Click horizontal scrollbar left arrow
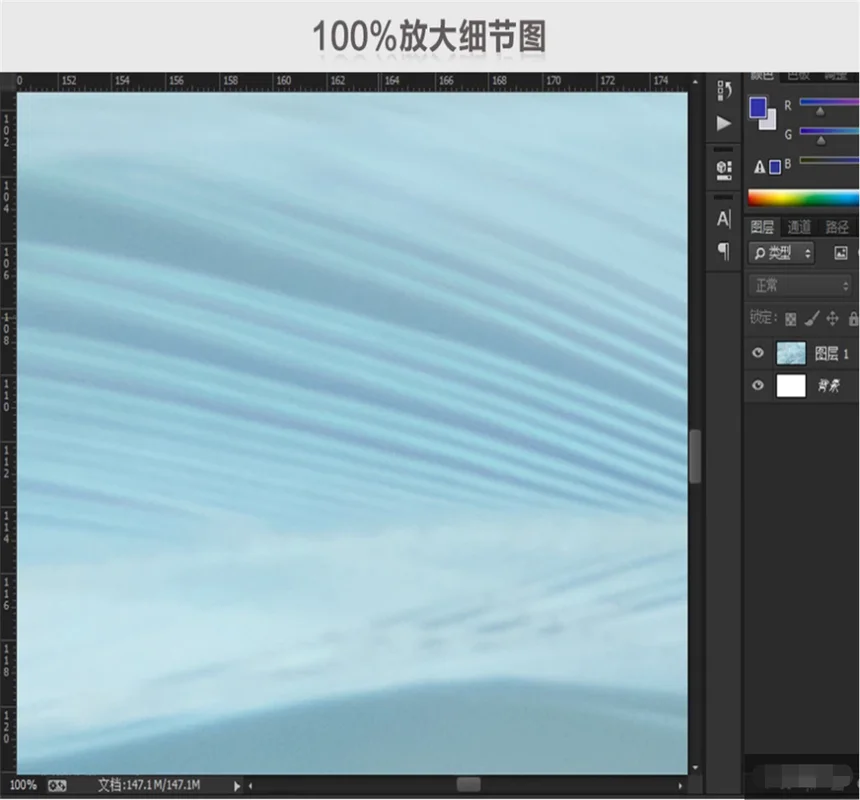 (x=251, y=786)
